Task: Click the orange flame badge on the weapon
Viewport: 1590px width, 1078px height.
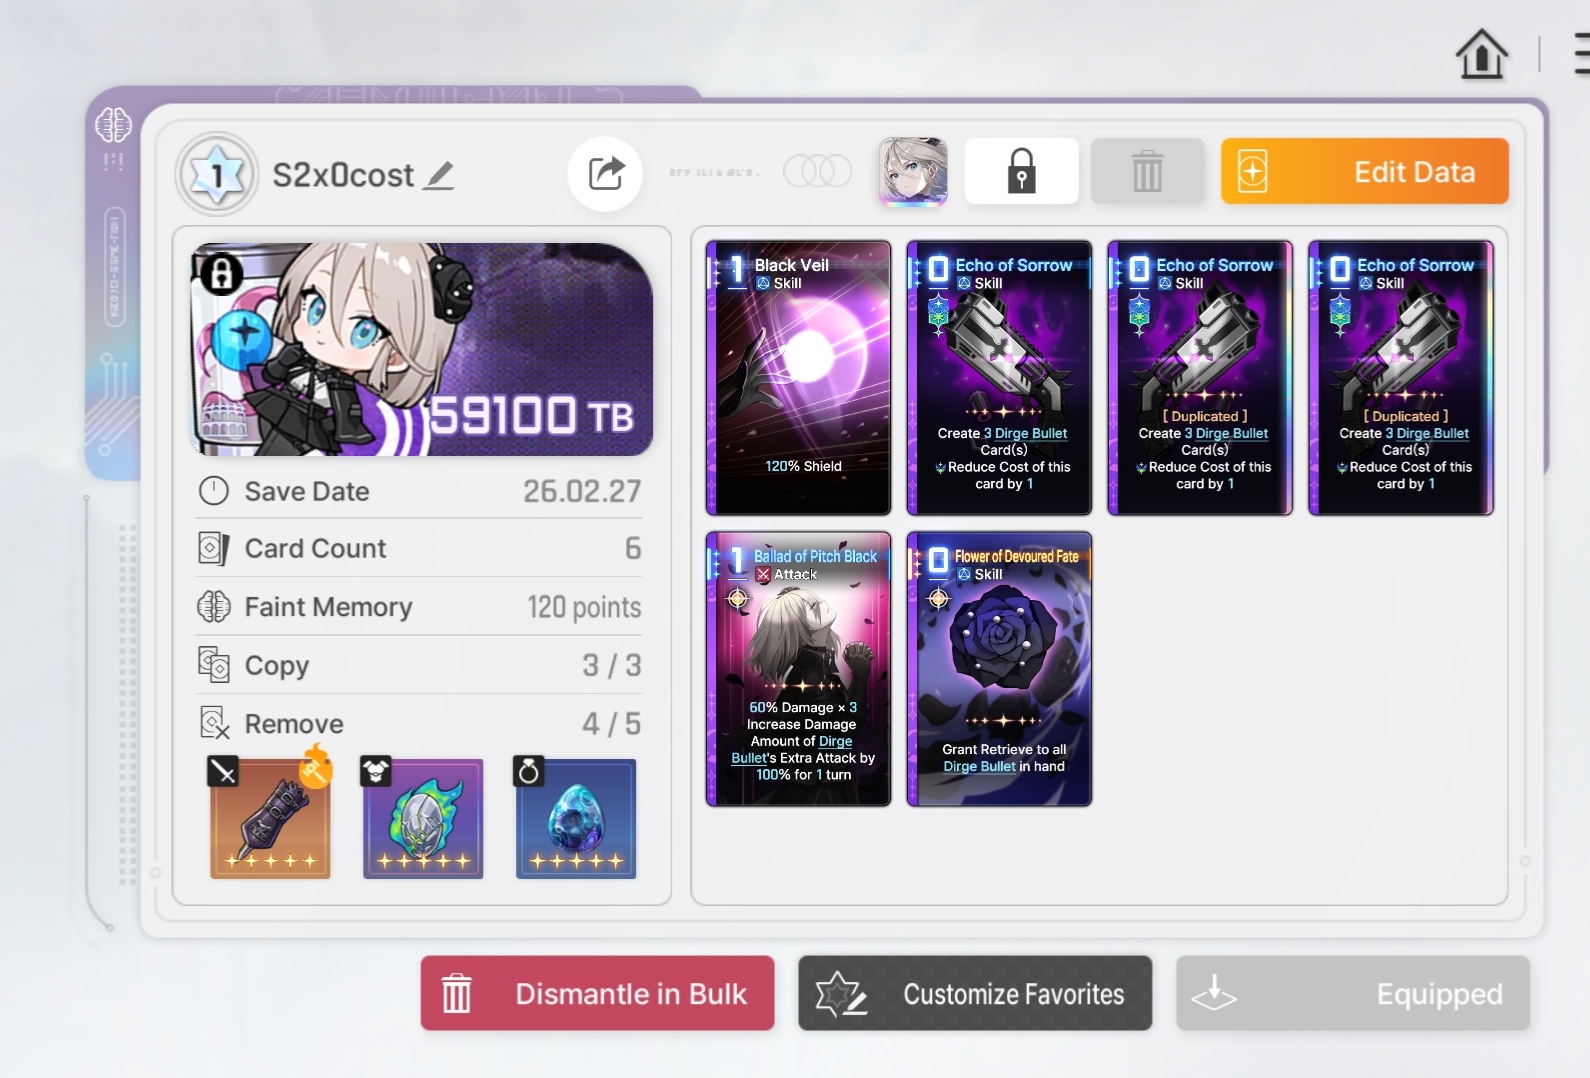Action: (x=316, y=766)
